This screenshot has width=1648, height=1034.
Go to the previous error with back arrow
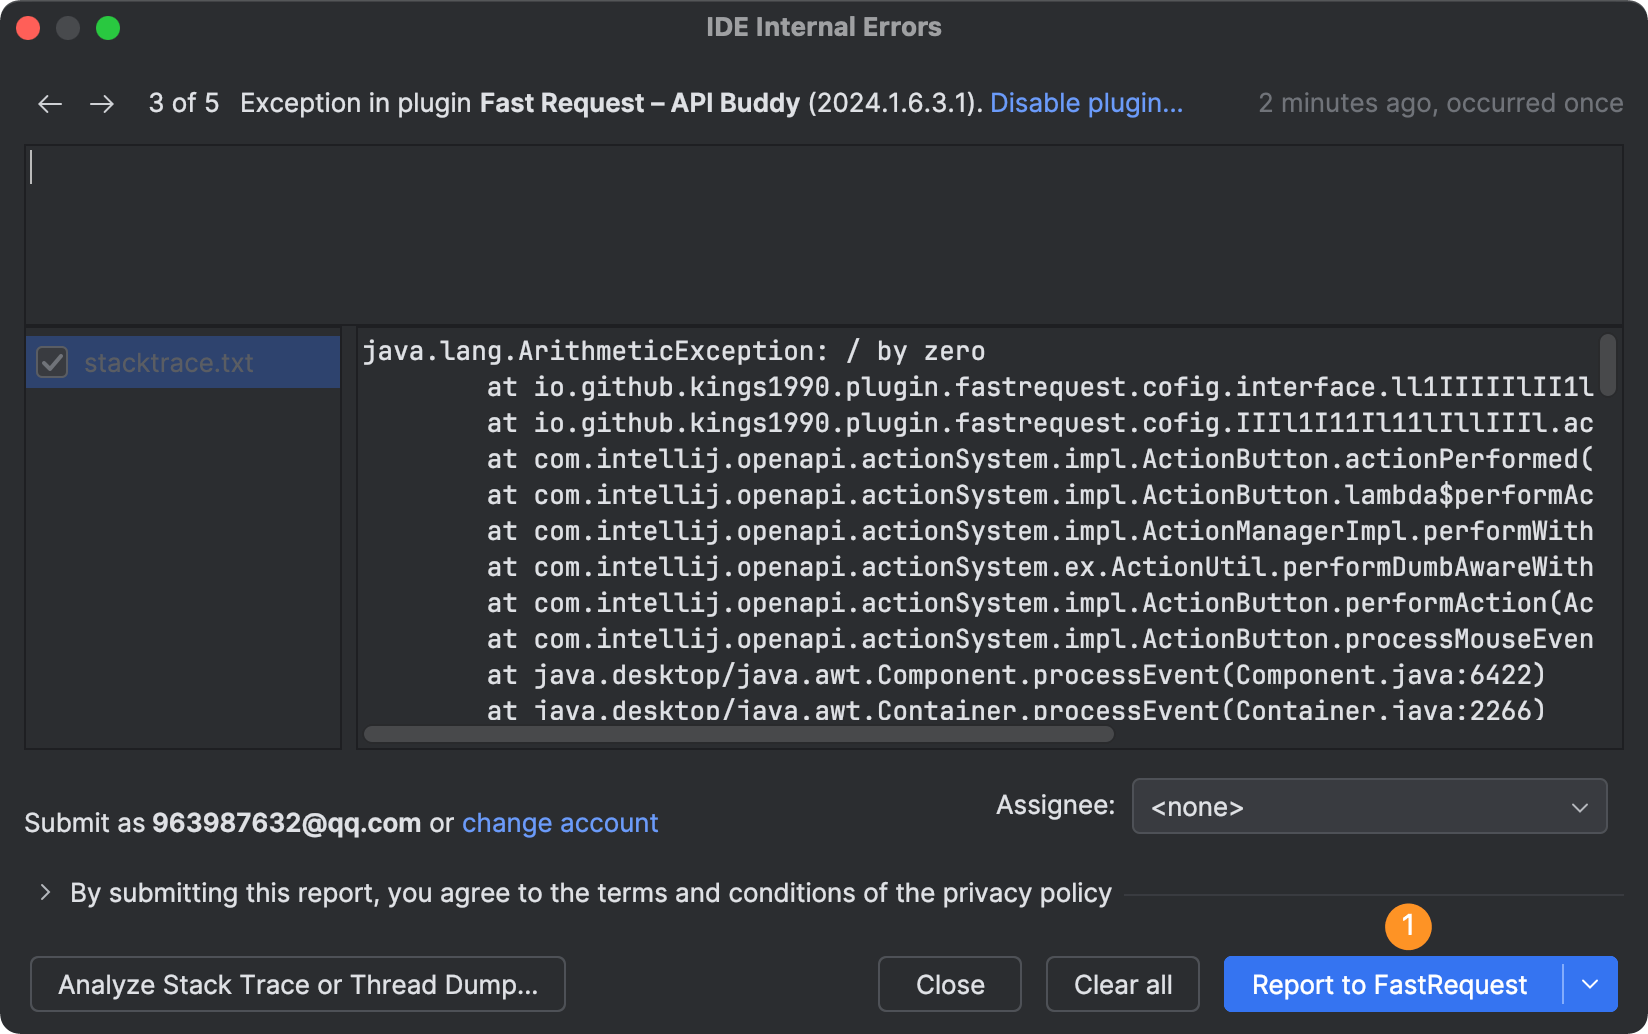pyautogui.click(x=50, y=104)
